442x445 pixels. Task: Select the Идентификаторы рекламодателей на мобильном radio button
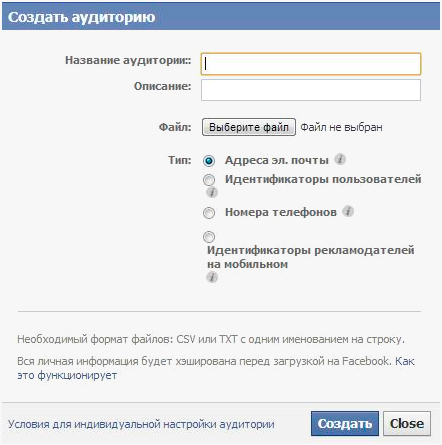tap(209, 237)
